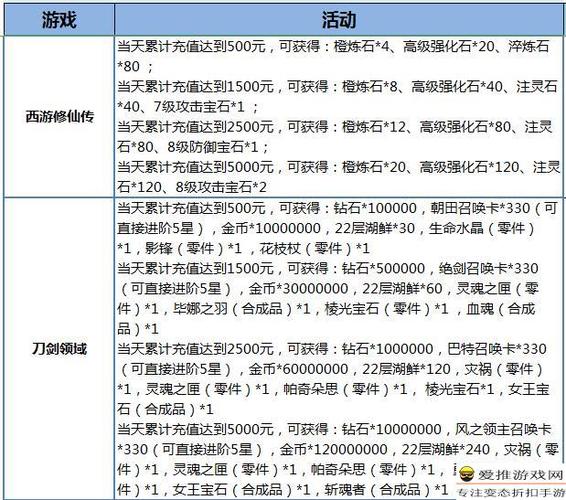Select the '刀剑领域' game name cell
The width and height of the screenshot is (566, 500).
click(x=60, y=349)
